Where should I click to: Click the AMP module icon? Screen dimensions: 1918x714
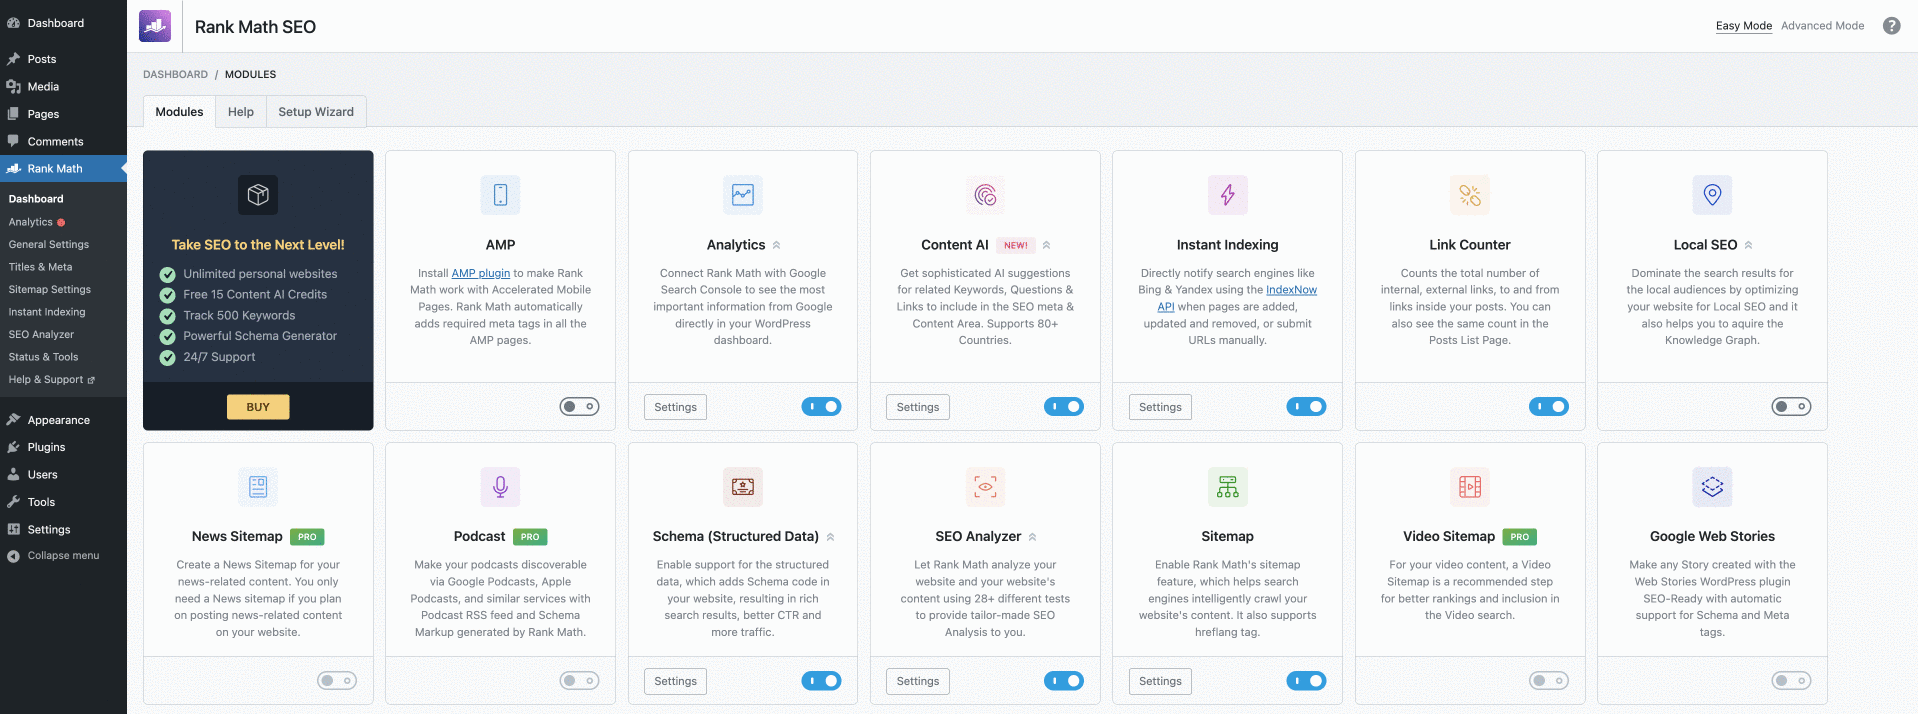point(500,195)
